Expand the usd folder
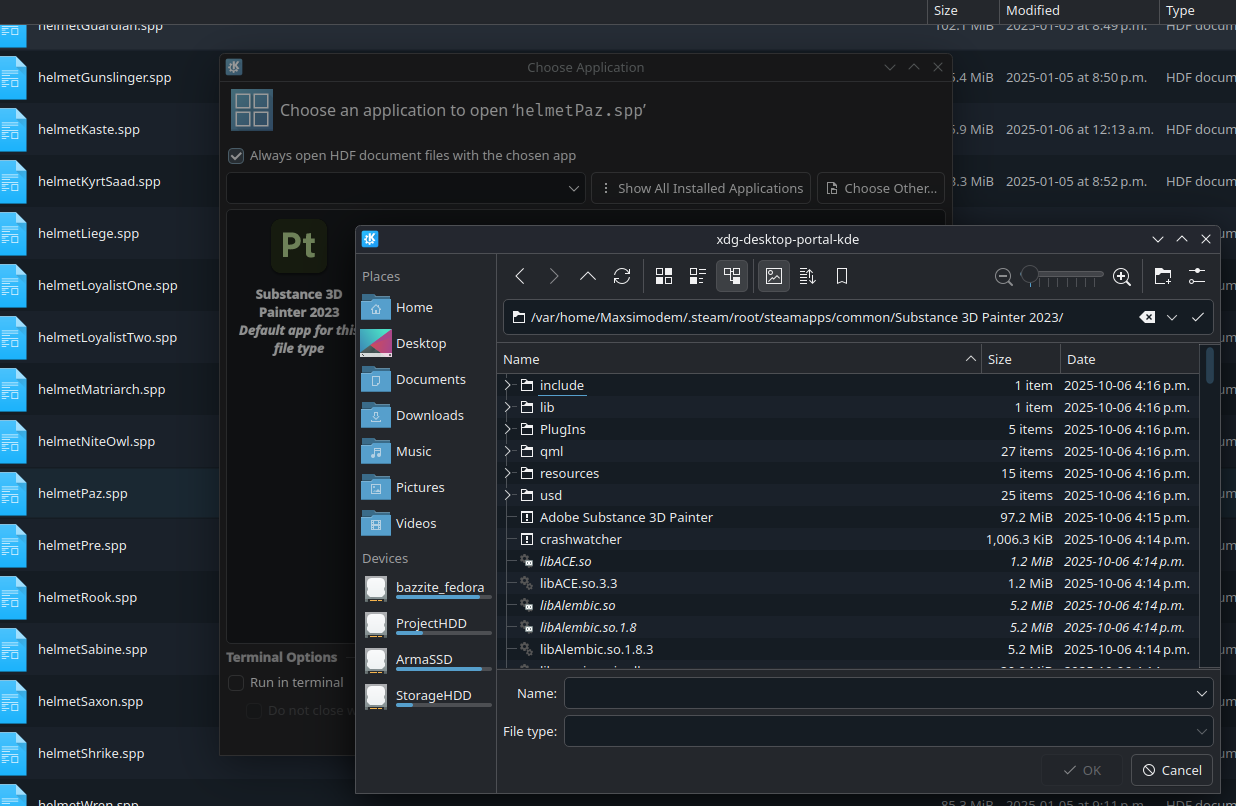 coord(508,495)
